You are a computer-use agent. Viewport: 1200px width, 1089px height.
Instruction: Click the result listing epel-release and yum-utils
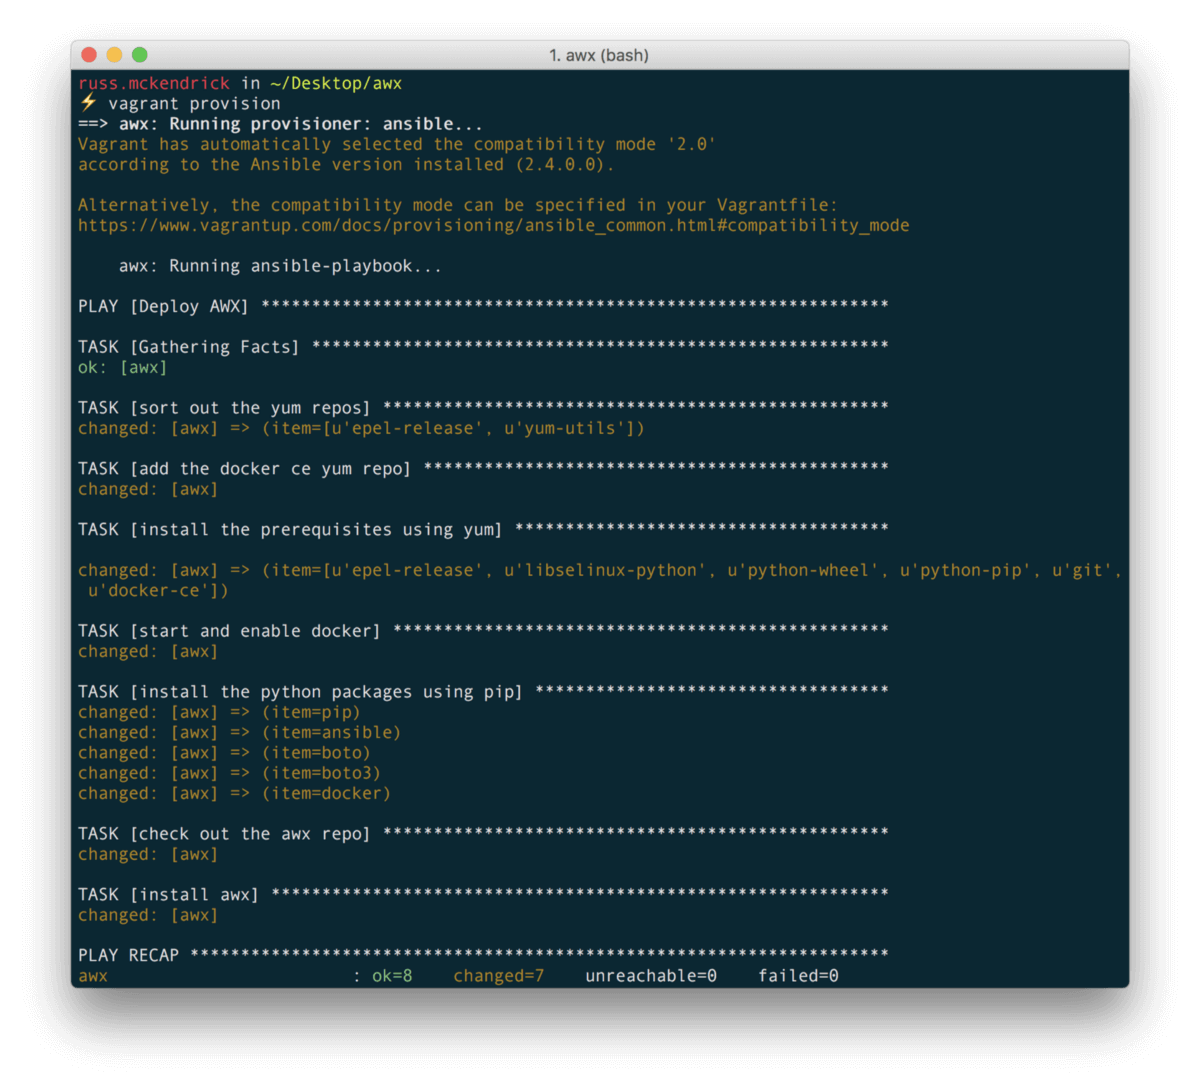pyautogui.click(x=362, y=429)
